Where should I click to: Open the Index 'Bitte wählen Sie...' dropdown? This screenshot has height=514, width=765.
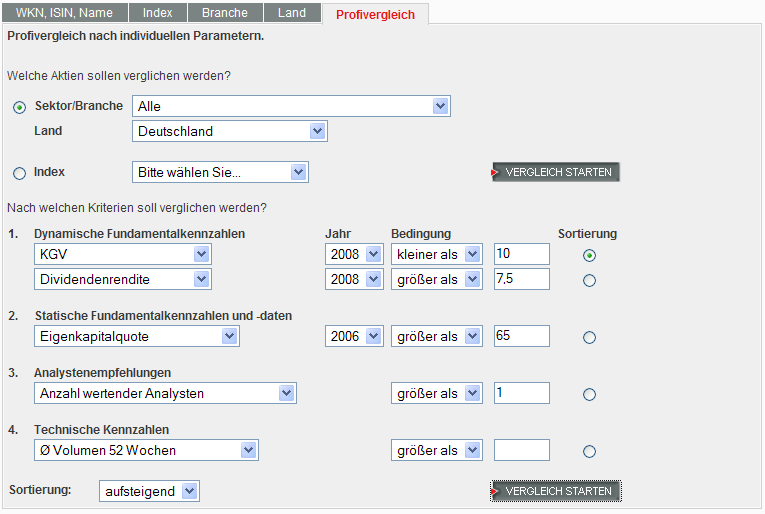(220, 172)
